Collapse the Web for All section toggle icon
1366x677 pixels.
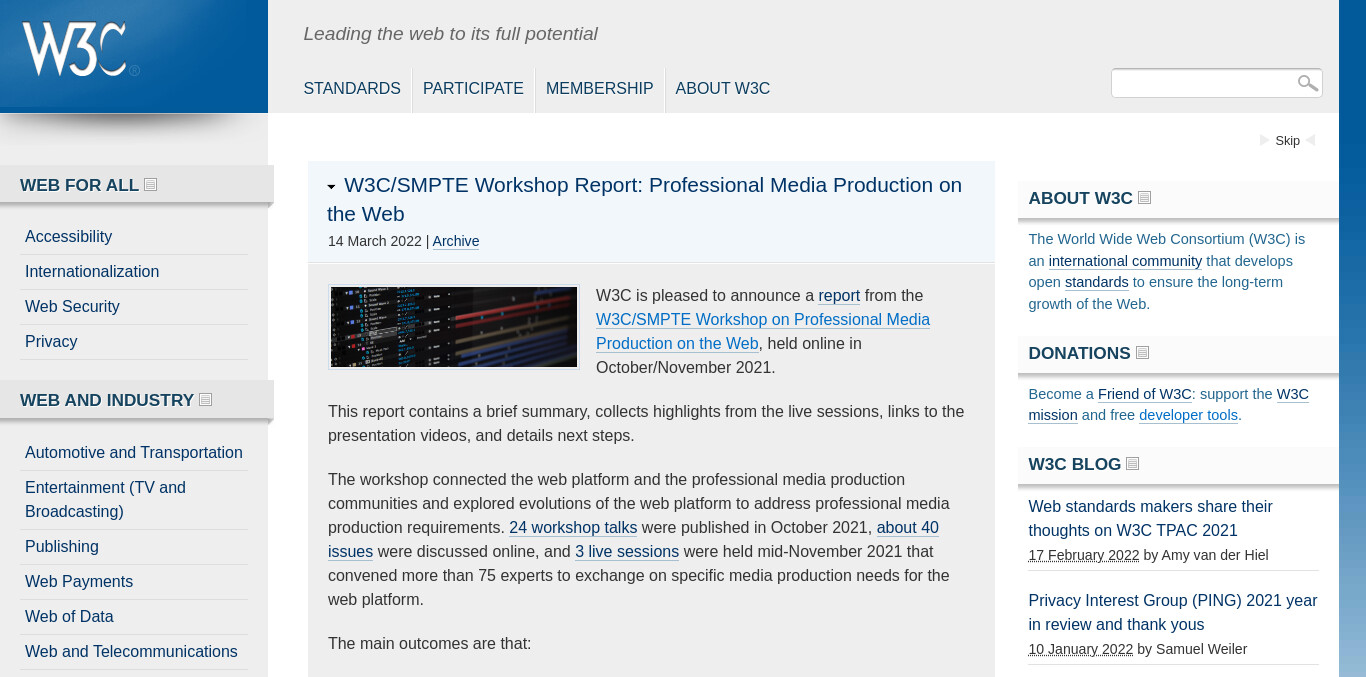[x=151, y=185]
